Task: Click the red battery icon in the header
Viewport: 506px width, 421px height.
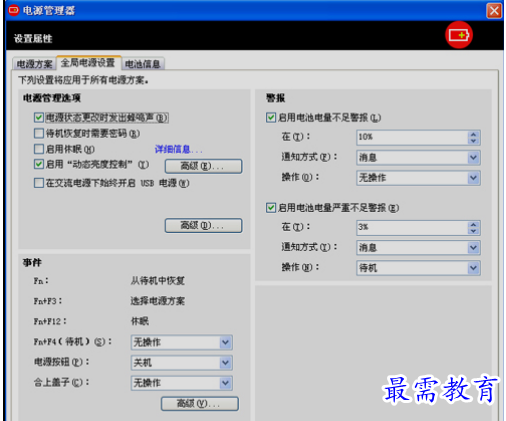Action: [459, 35]
